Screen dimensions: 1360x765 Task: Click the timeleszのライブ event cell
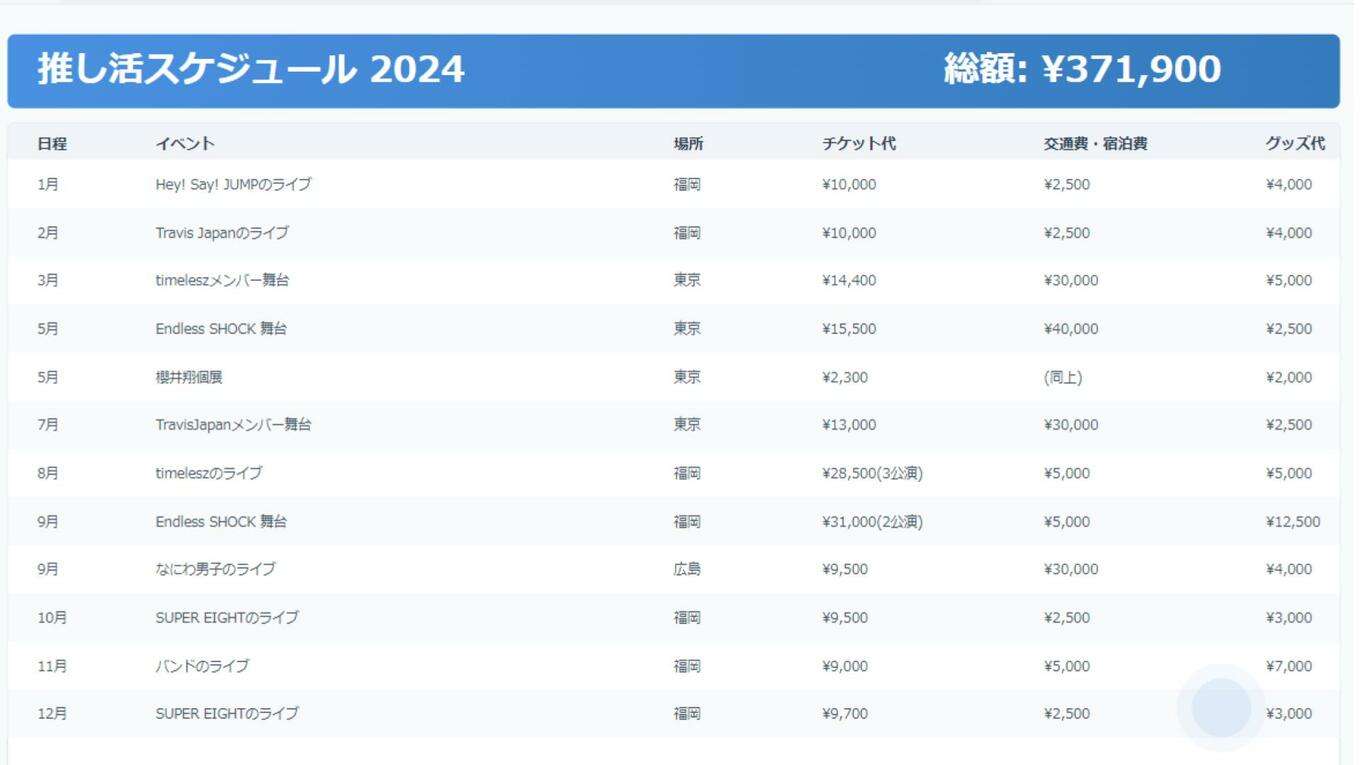[x=209, y=473]
